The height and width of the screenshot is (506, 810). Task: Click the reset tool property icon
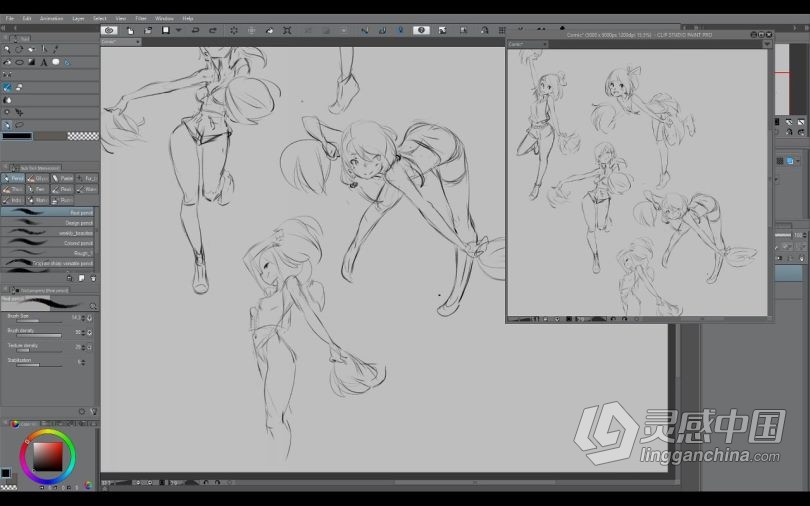[82, 412]
